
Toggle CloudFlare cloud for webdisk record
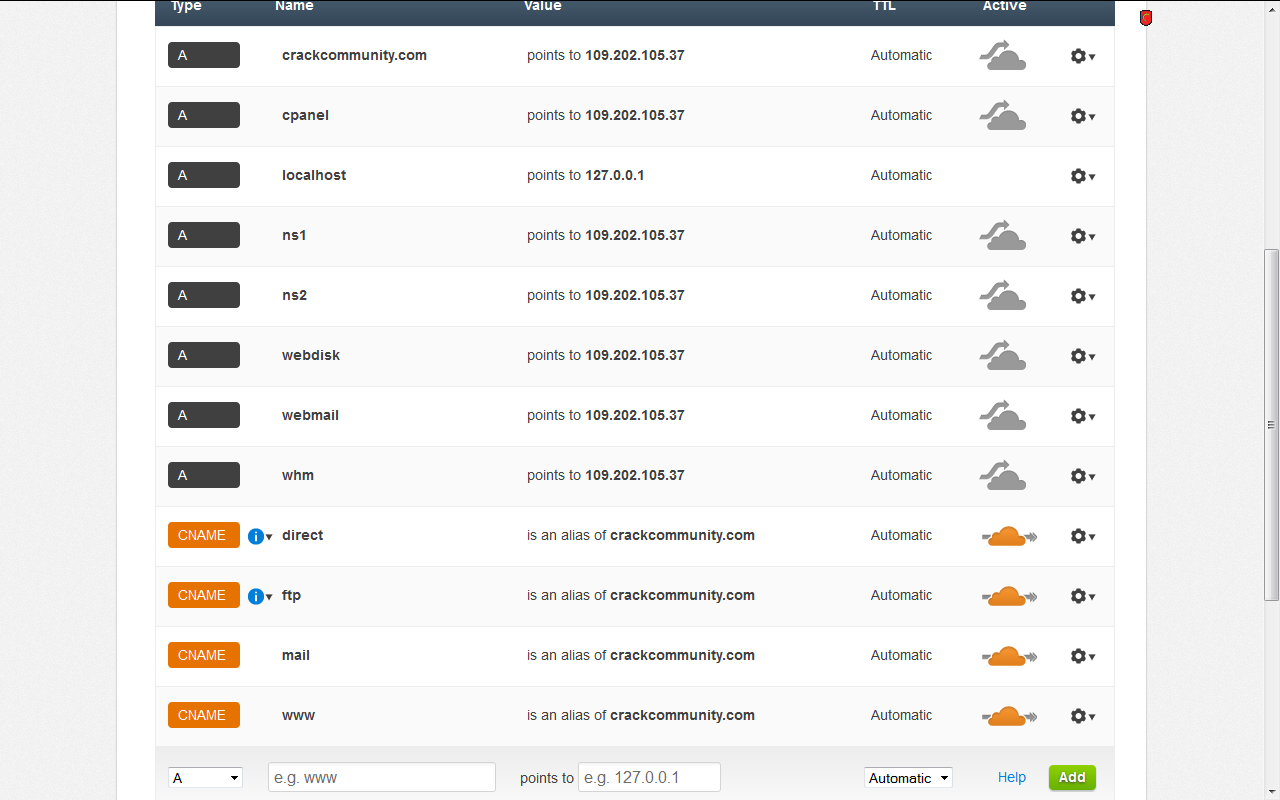[x=1002, y=356]
